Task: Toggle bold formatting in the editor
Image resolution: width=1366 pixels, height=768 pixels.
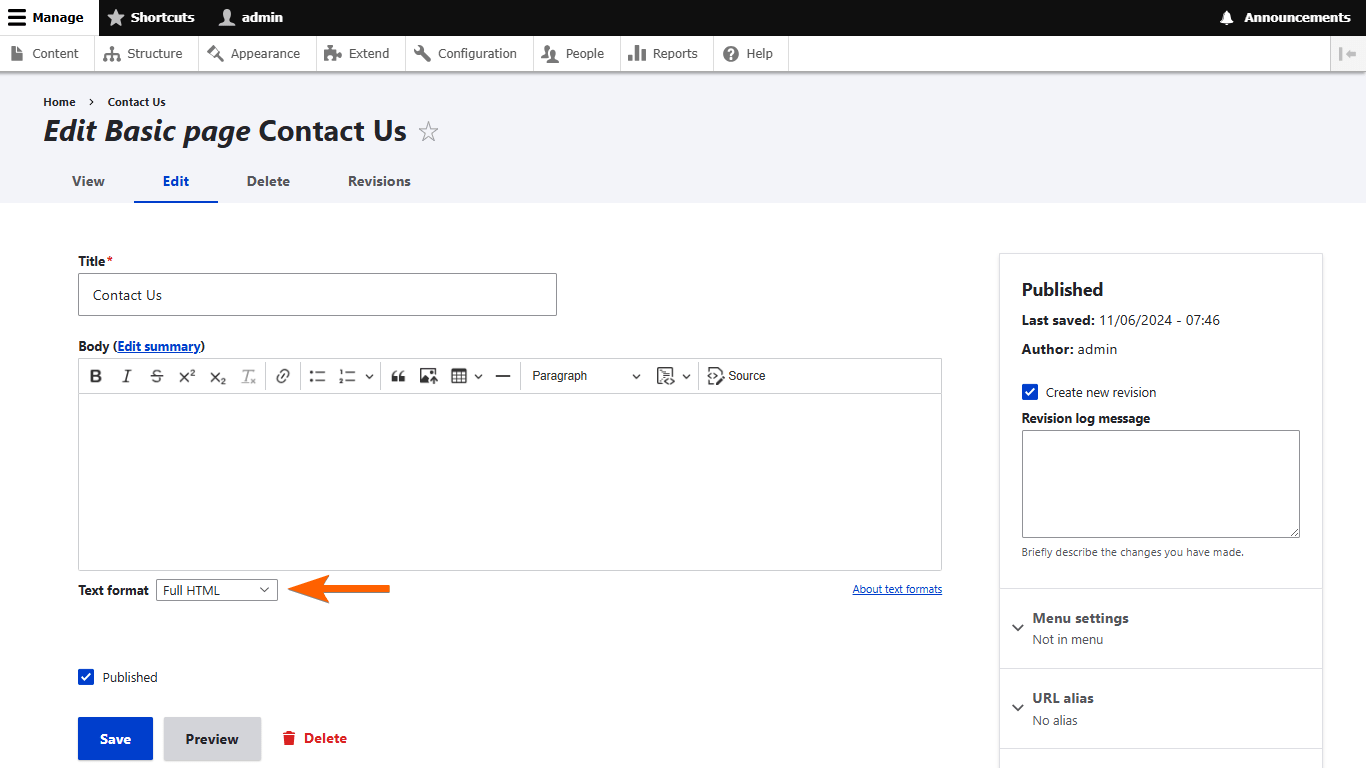Action: click(x=96, y=376)
